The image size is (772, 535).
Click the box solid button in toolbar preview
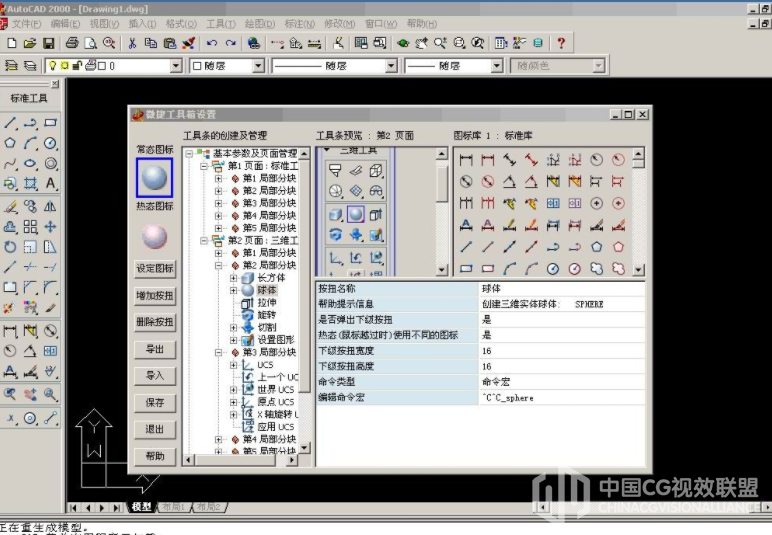pos(335,215)
